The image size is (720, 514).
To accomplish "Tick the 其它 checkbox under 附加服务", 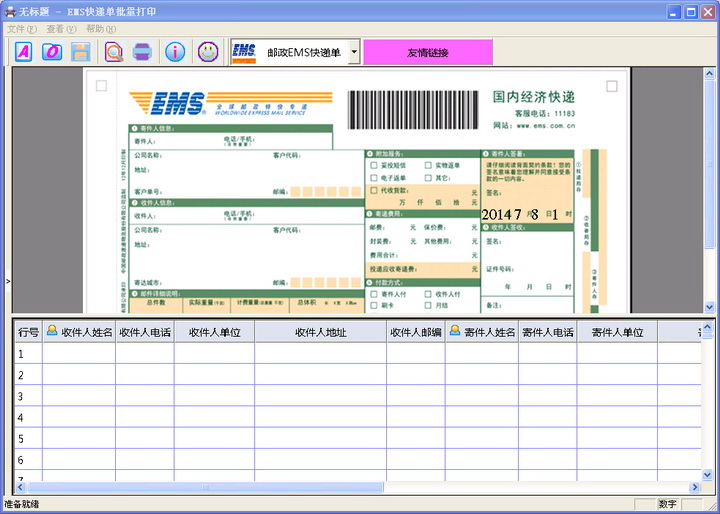I will coord(428,178).
